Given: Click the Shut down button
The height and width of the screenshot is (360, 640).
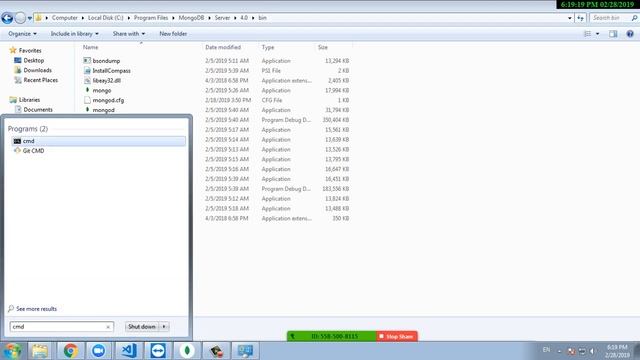Looking at the screenshot, I should (x=142, y=327).
